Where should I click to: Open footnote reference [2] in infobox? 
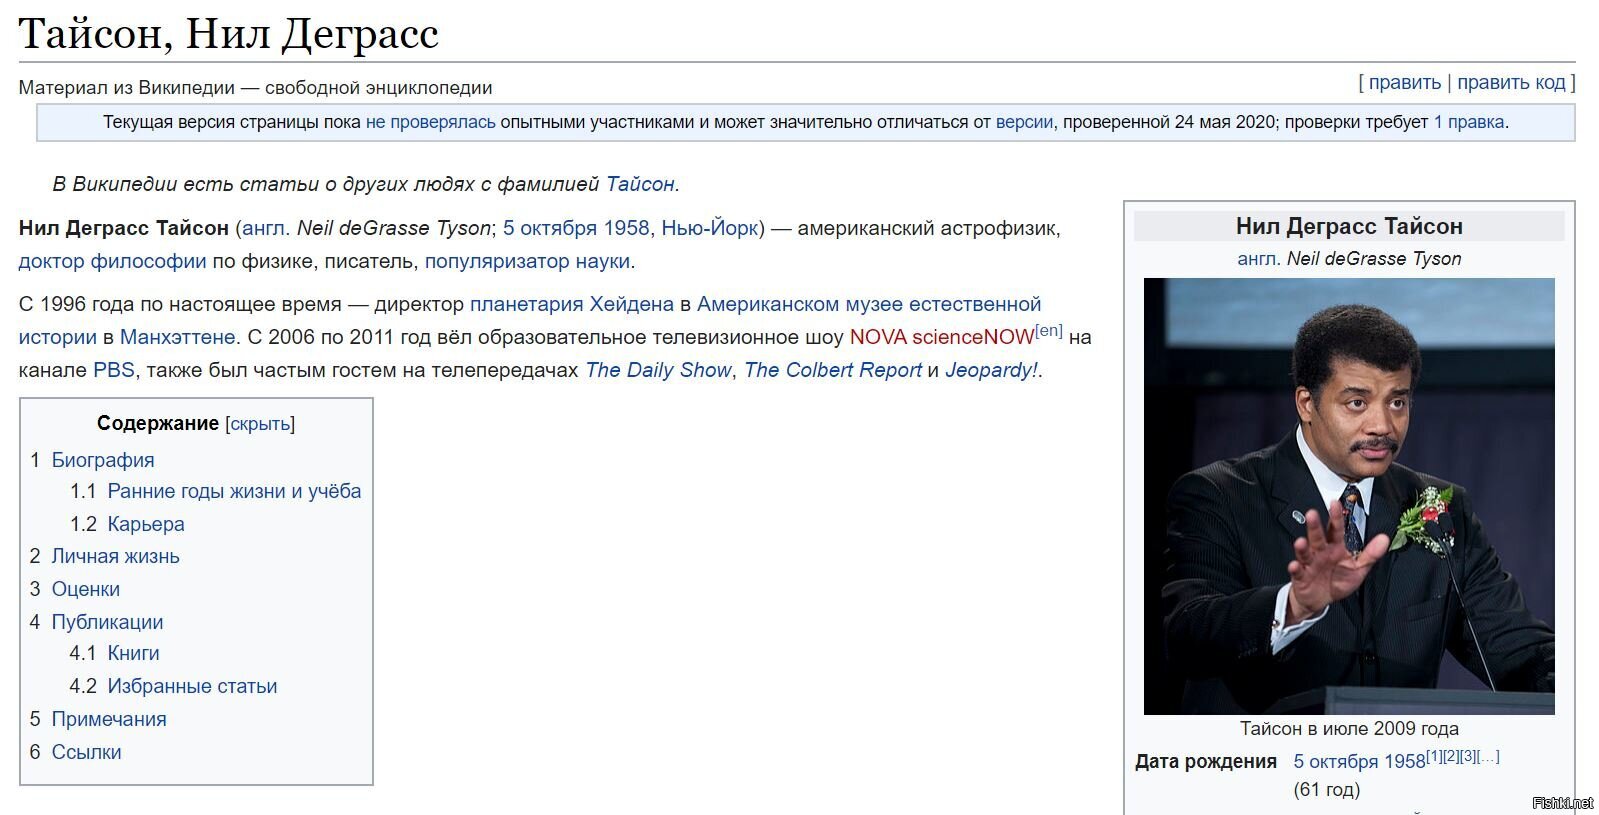point(1452,756)
